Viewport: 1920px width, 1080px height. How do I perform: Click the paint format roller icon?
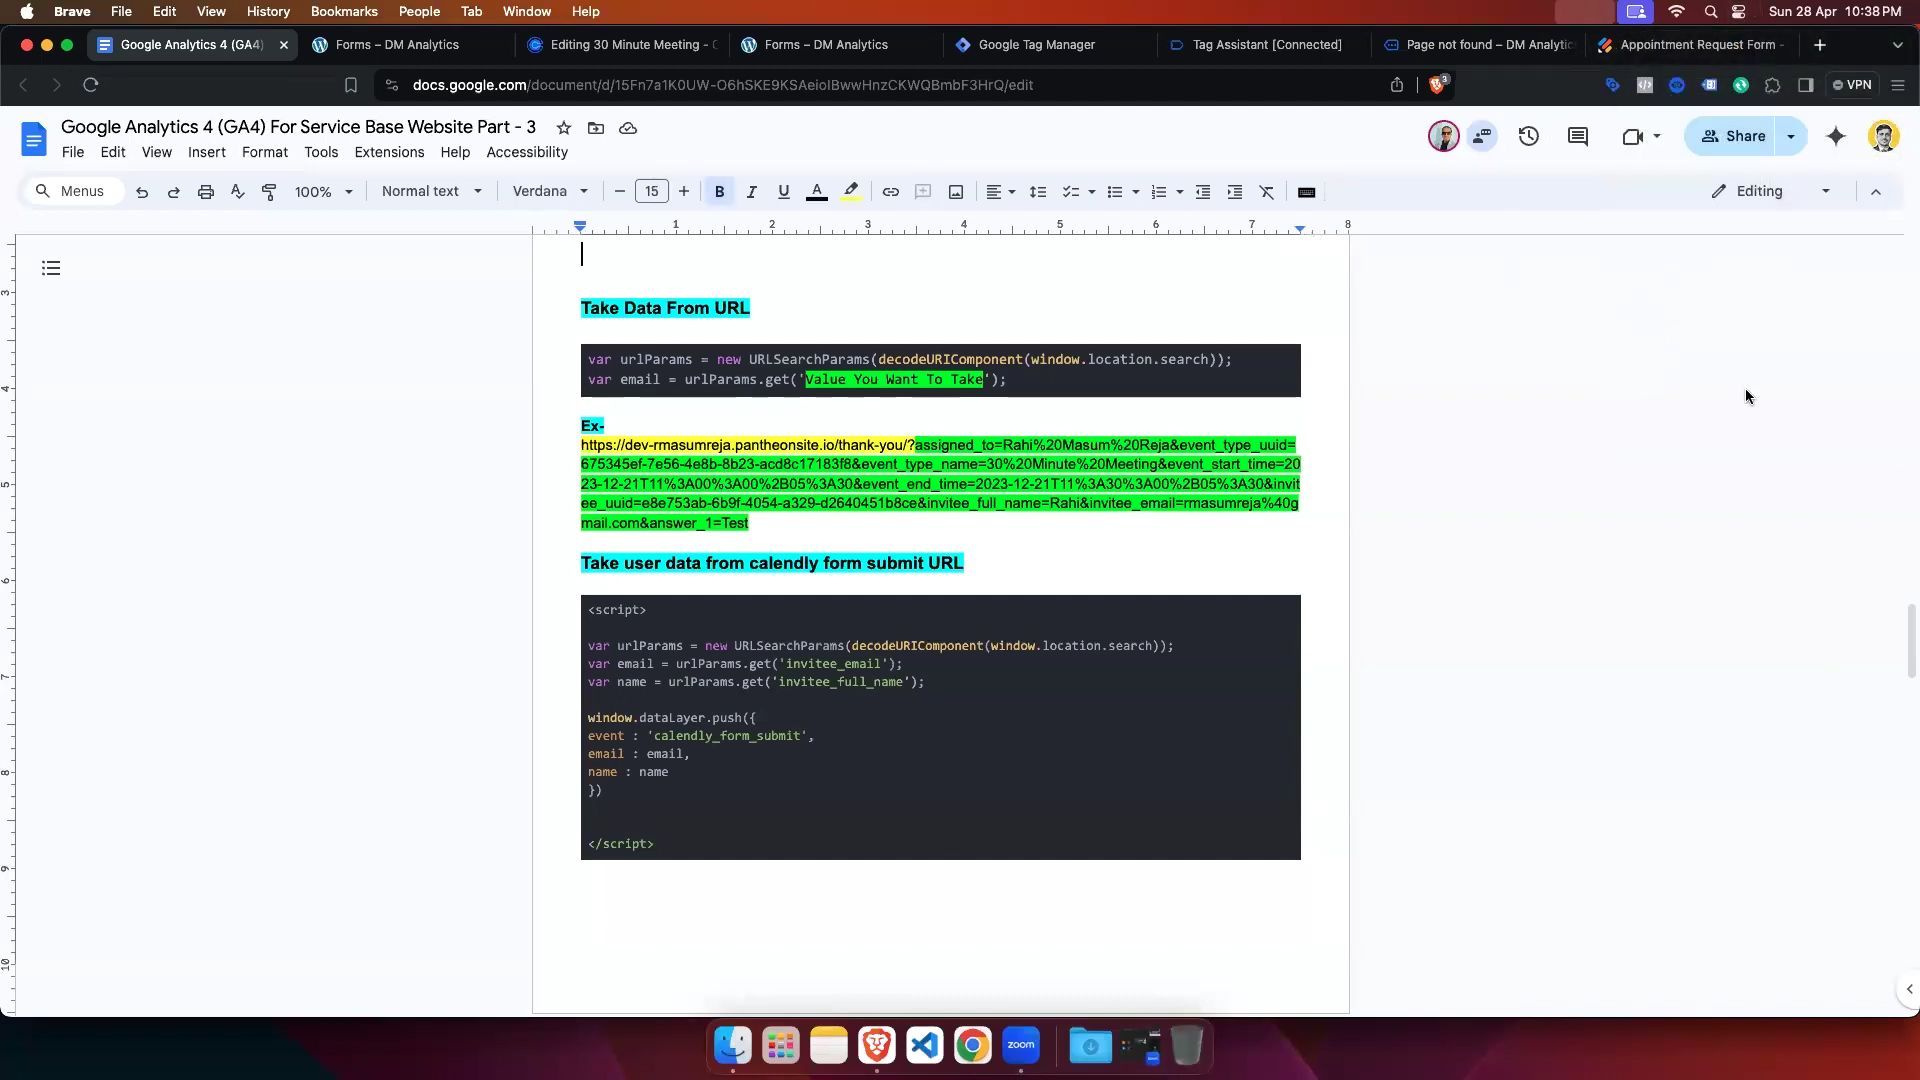point(269,192)
